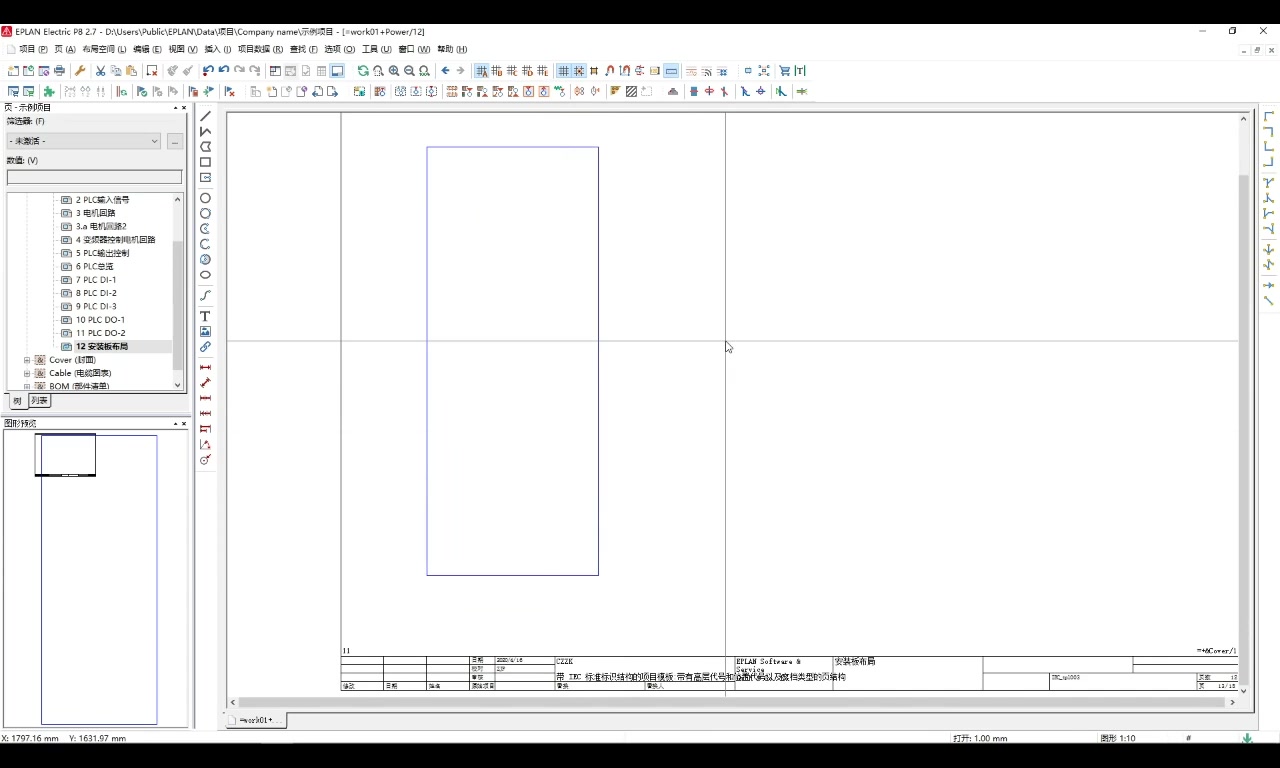This screenshot has height=768, width=1280.
Task: Insert a hyperlink with the link tool
Action: pos(205,347)
